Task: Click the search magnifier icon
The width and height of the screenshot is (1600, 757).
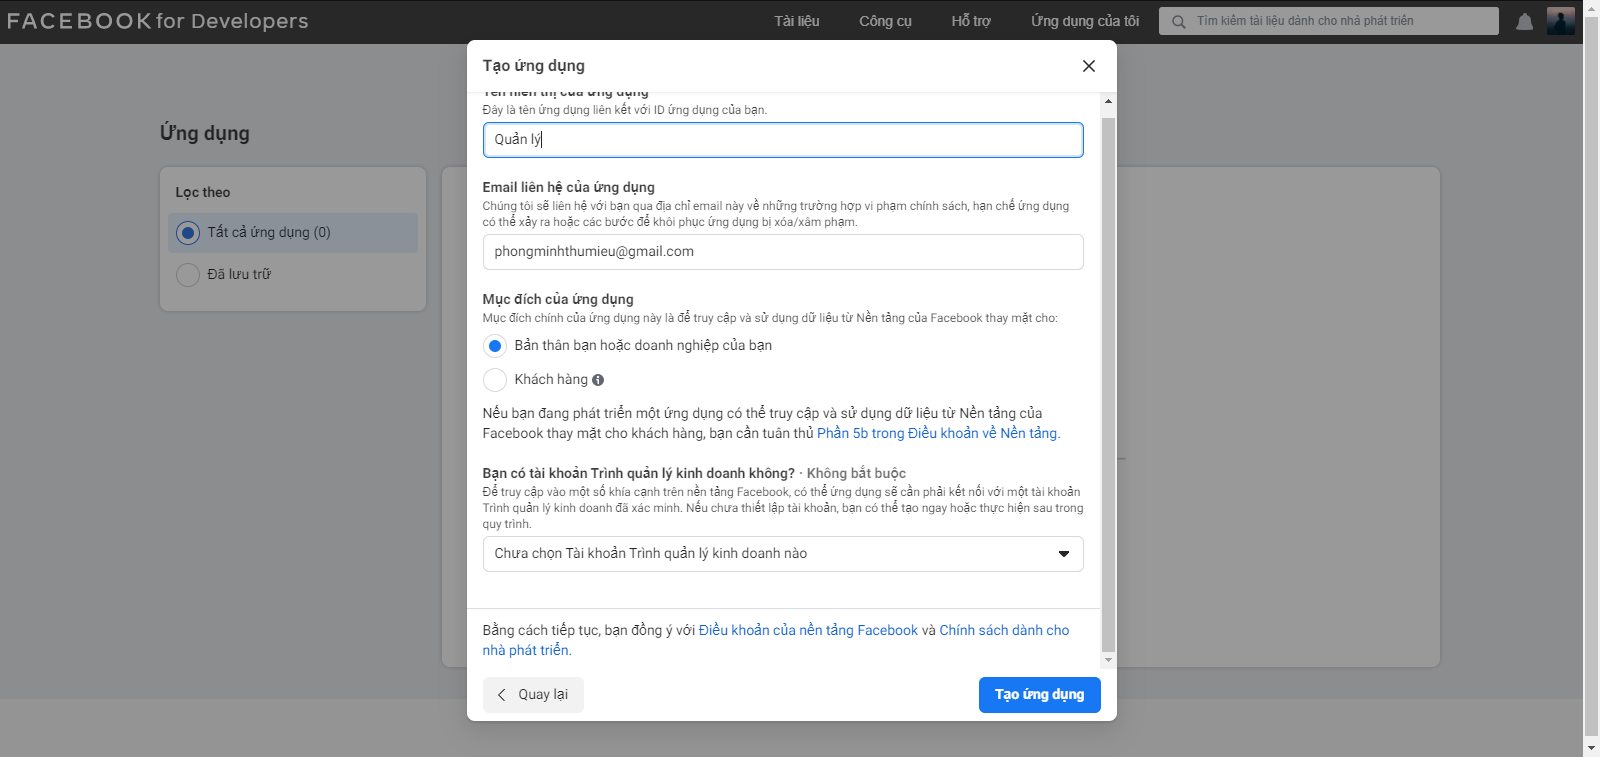Action: (1179, 21)
